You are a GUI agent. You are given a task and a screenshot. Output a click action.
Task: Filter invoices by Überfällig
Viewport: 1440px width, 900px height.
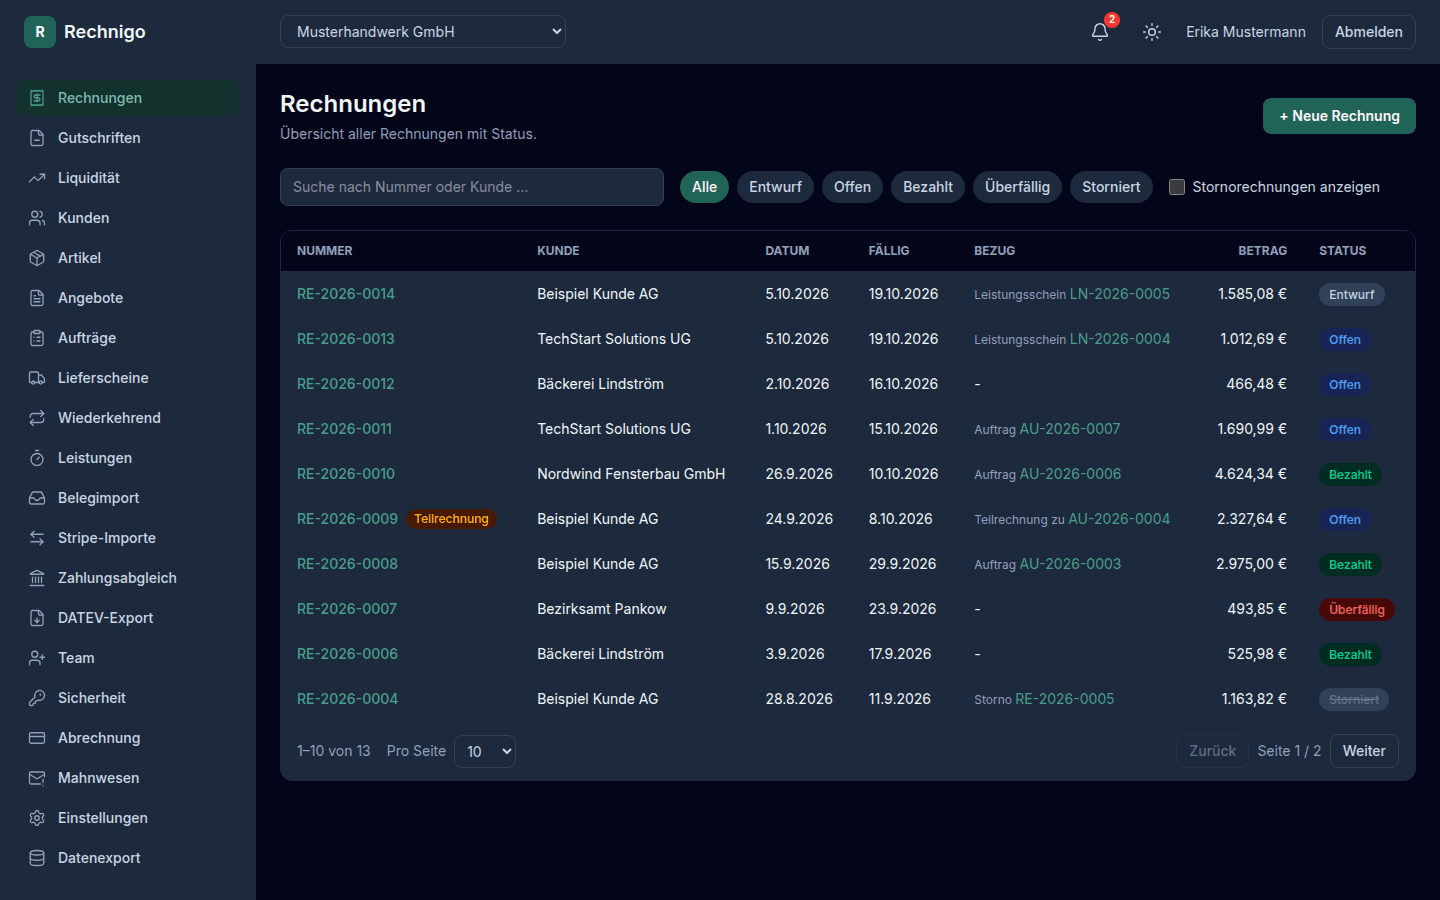(1017, 187)
